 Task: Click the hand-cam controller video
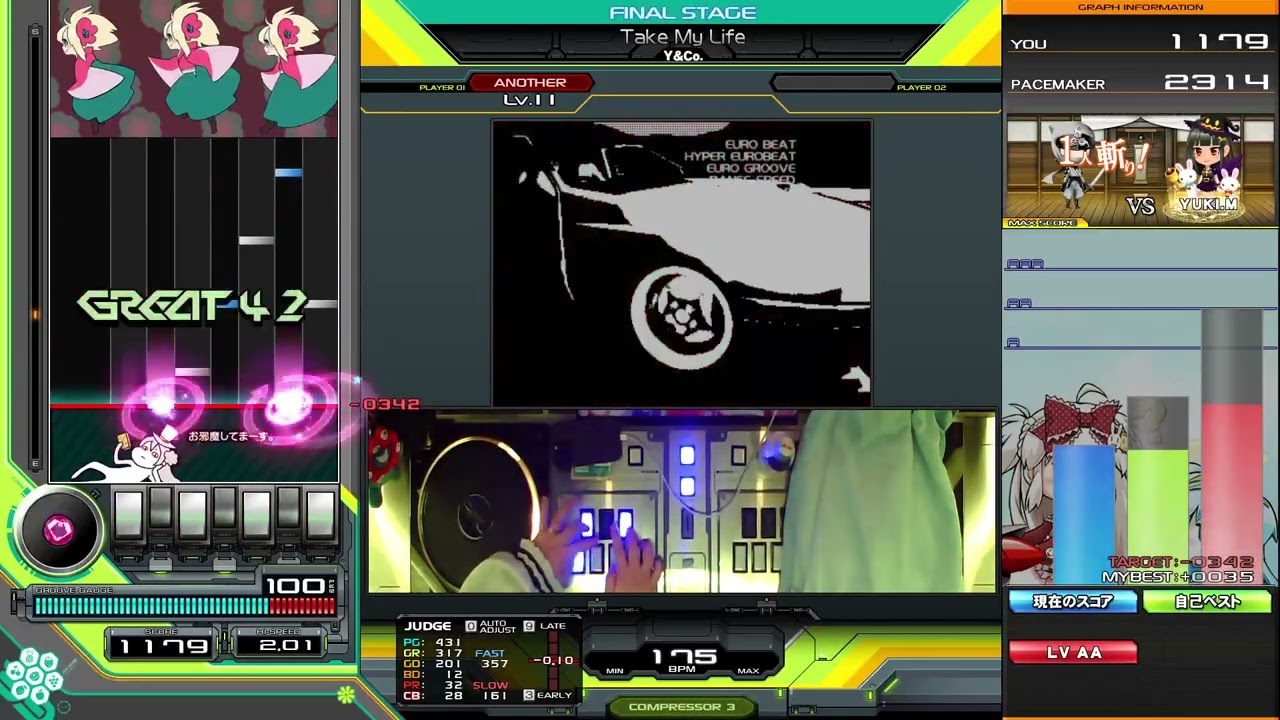point(682,501)
